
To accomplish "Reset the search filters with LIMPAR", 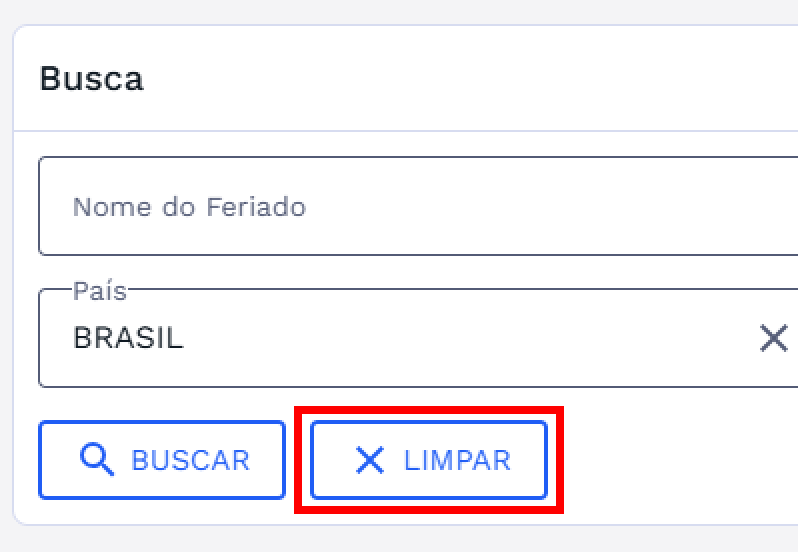I will 429,460.
